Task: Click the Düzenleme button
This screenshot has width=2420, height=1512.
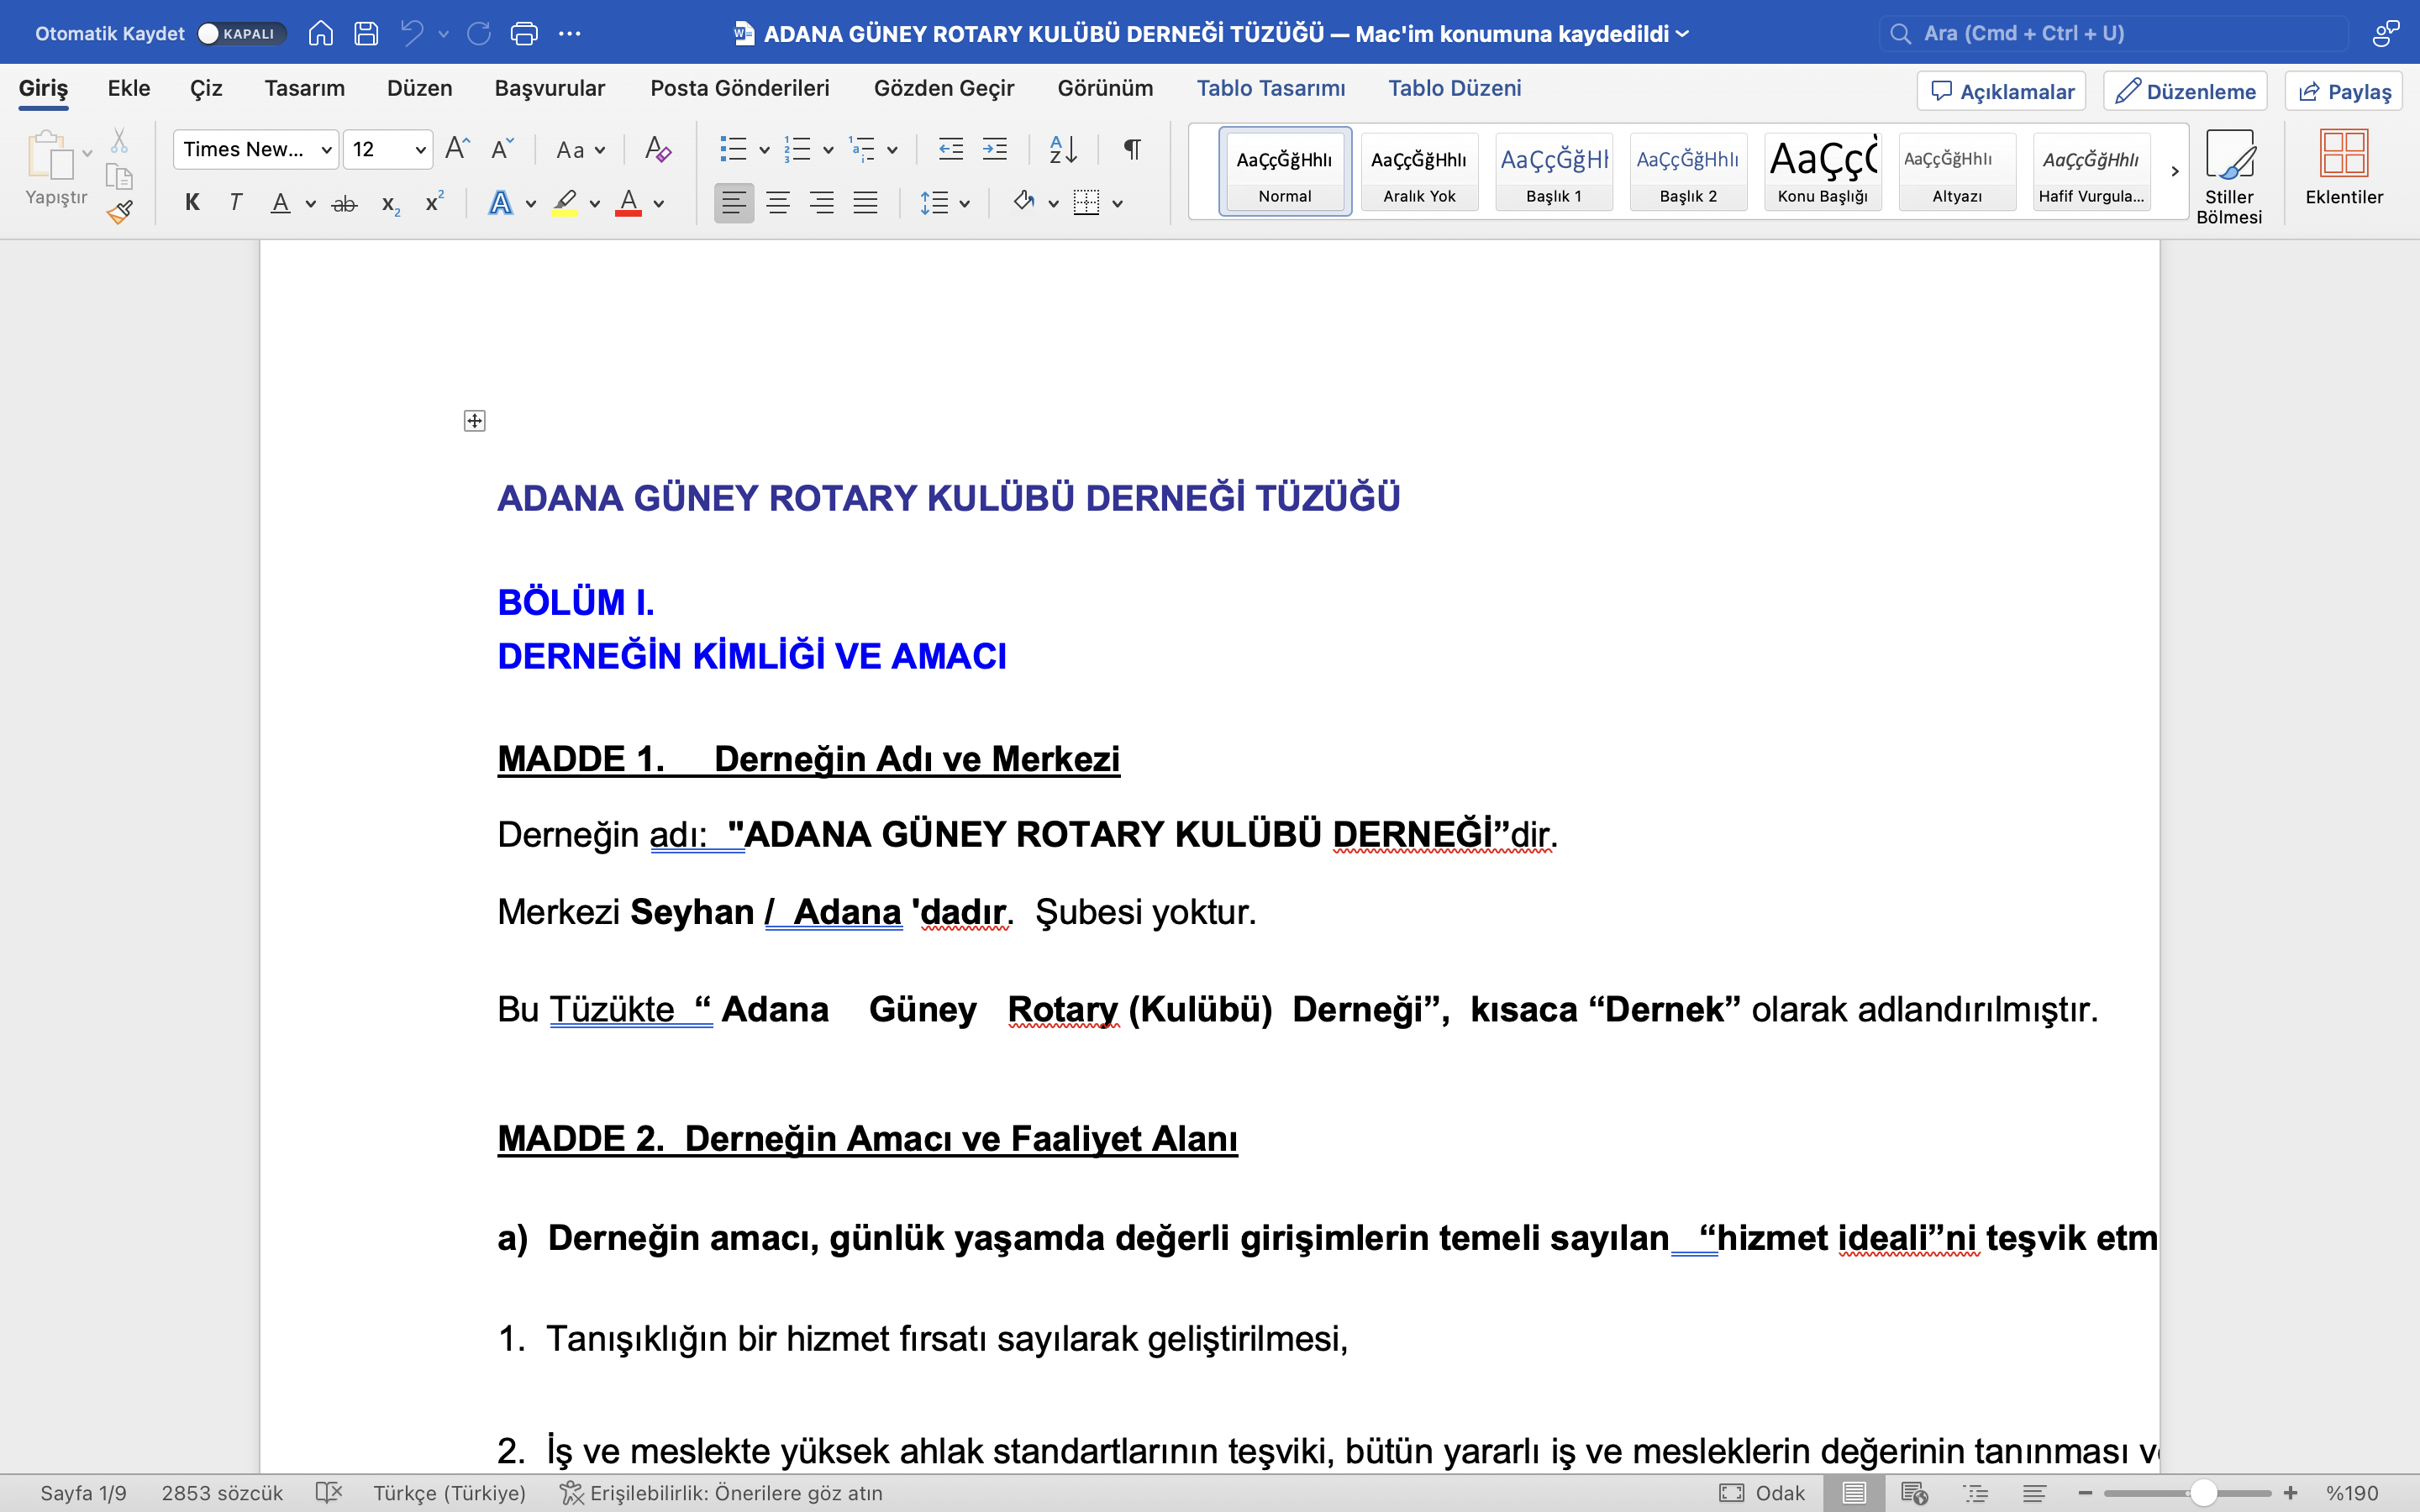Action: click(x=2185, y=91)
